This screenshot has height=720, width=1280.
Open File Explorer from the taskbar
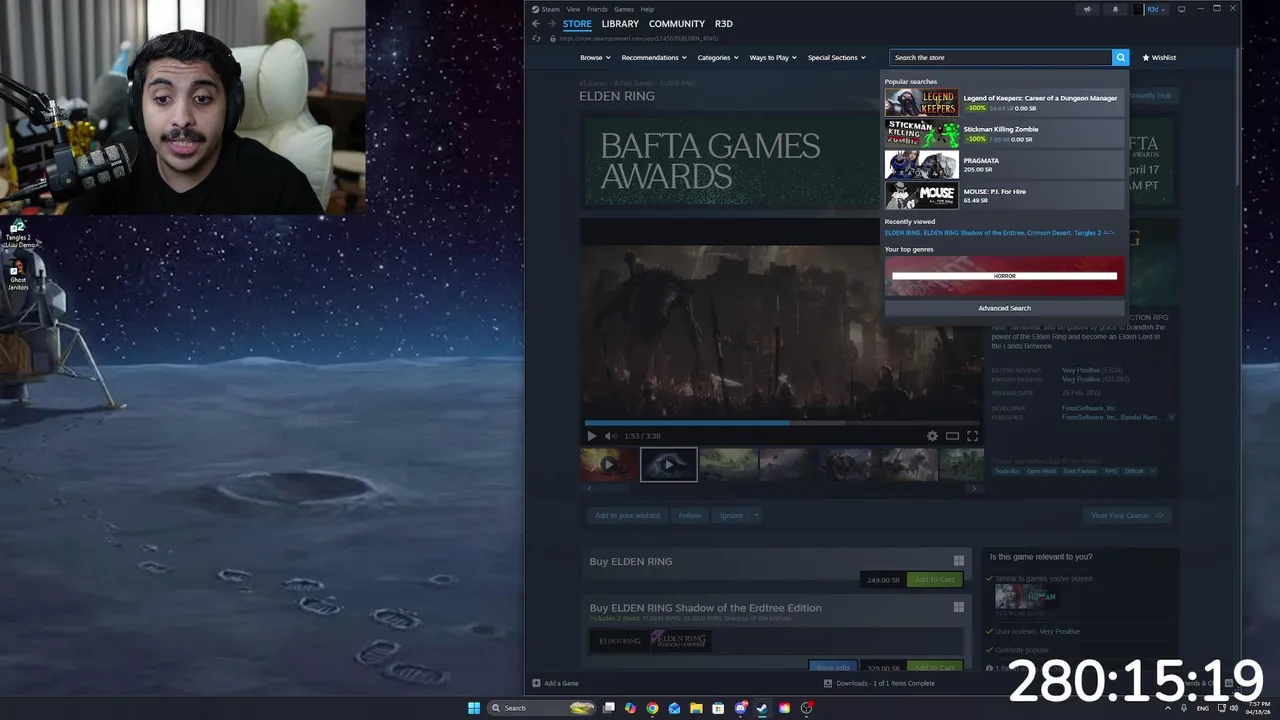pyautogui.click(x=696, y=708)
